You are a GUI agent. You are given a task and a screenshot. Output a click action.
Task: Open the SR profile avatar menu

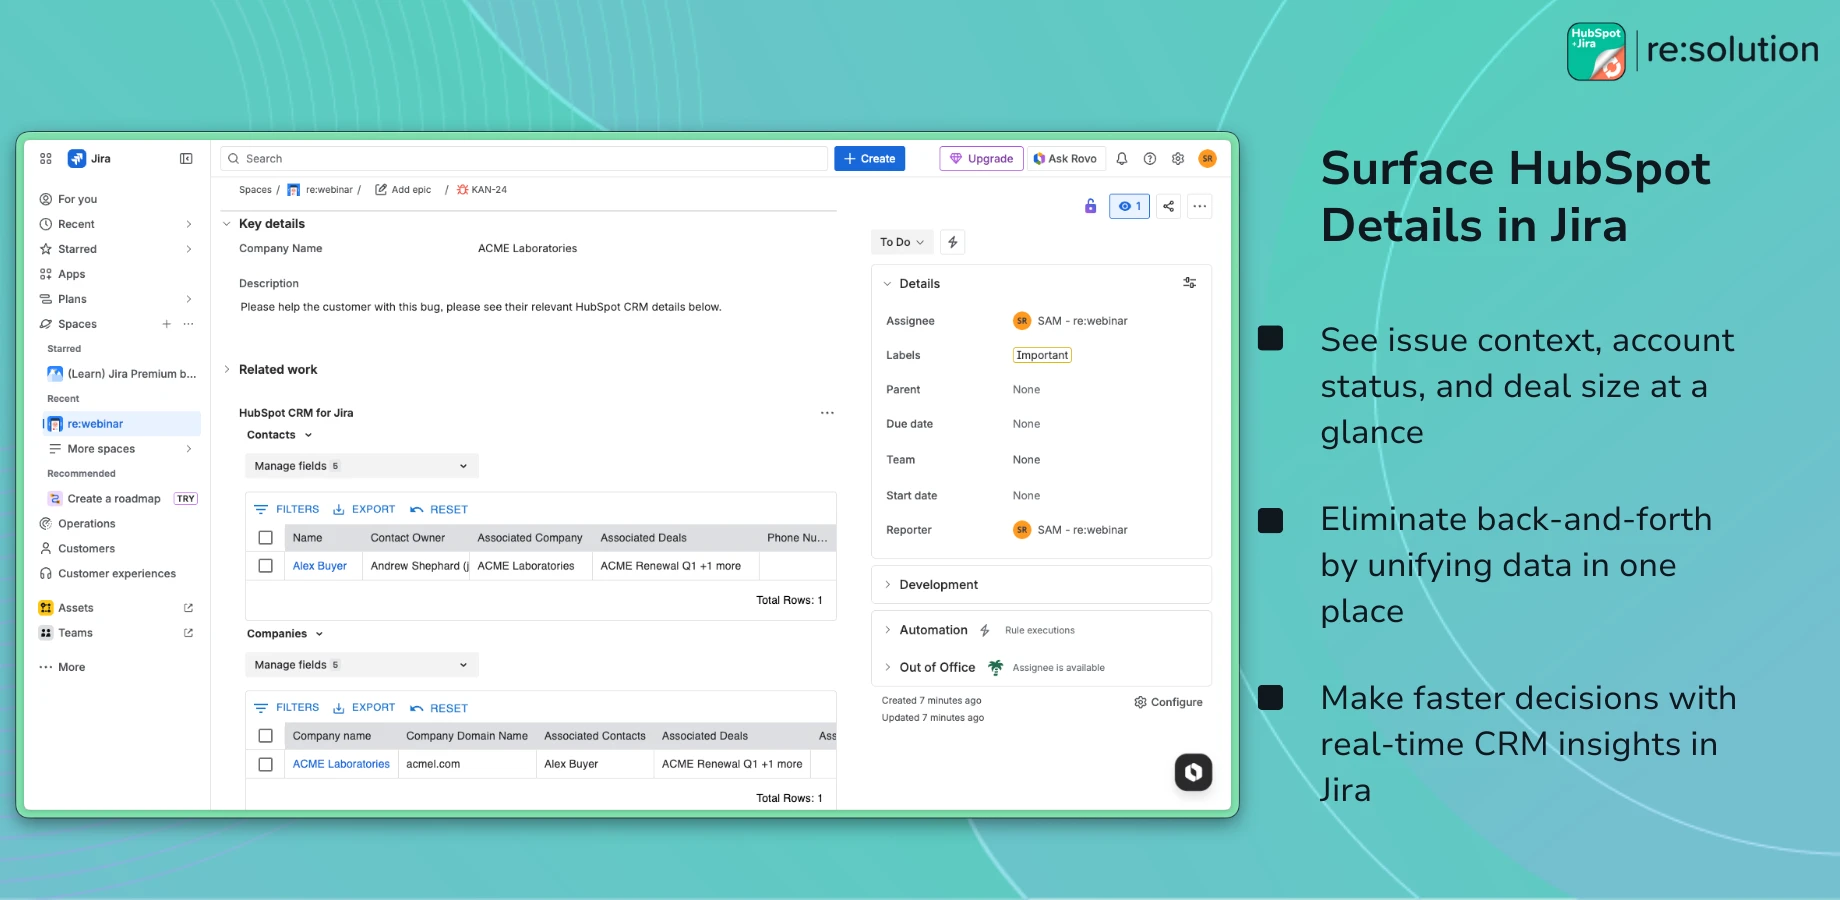[1207, 159]
